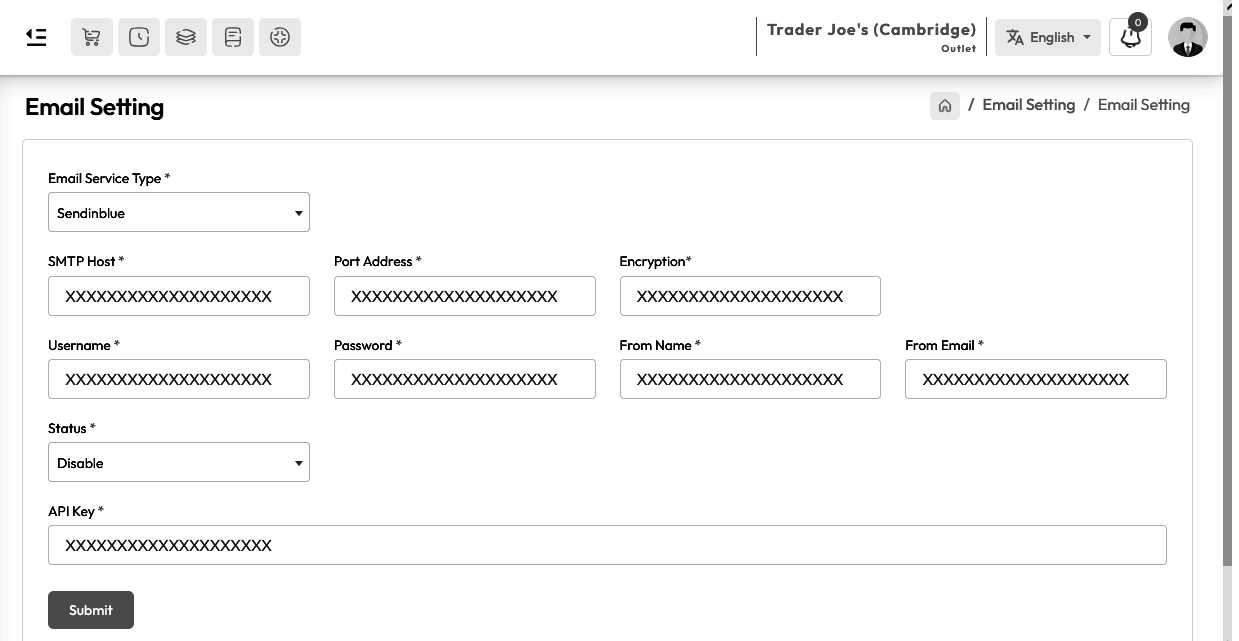Focus the API Key input field
Screen dimensions: 1239x641
tap(607, 545)
